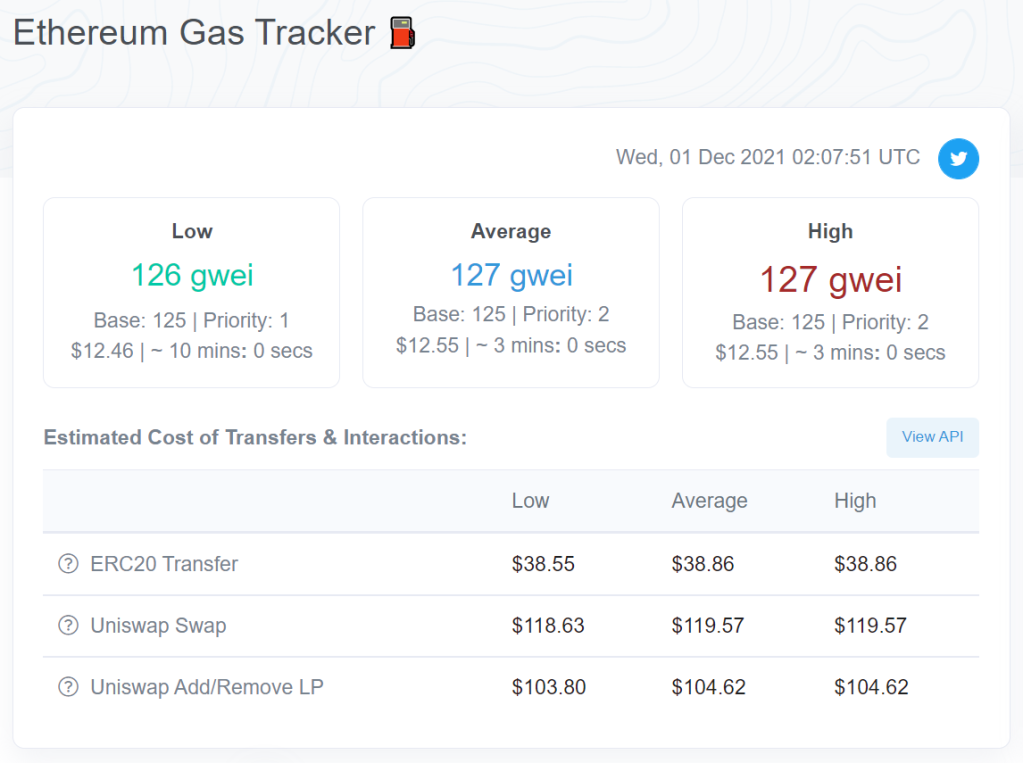Click the Ethereum Gas Tracker heading
This screenshot has height=763, width=1023.
pos(194,33)
